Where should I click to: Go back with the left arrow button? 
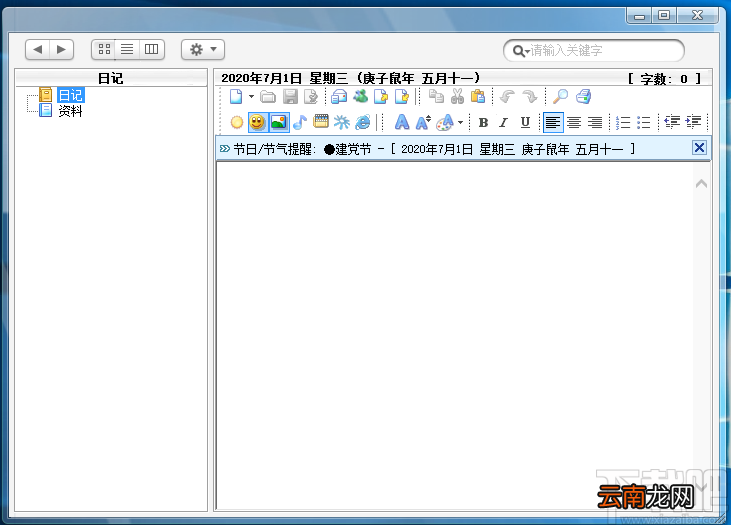38,49
